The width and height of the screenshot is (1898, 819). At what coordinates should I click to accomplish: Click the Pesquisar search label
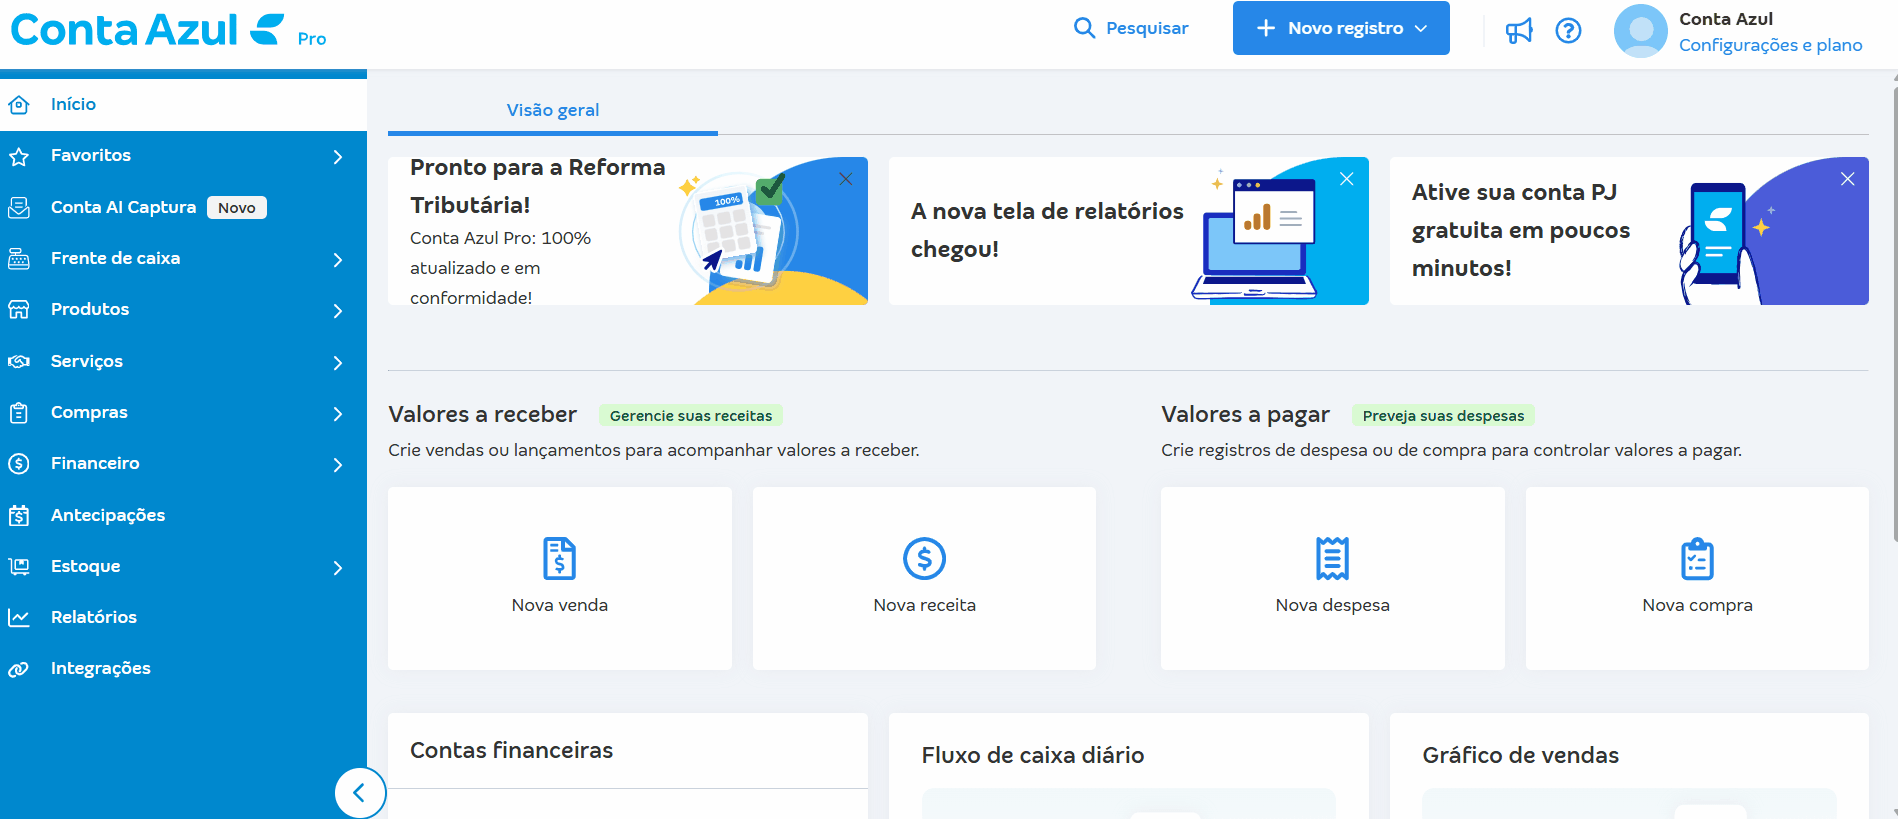coord(1147,28)
